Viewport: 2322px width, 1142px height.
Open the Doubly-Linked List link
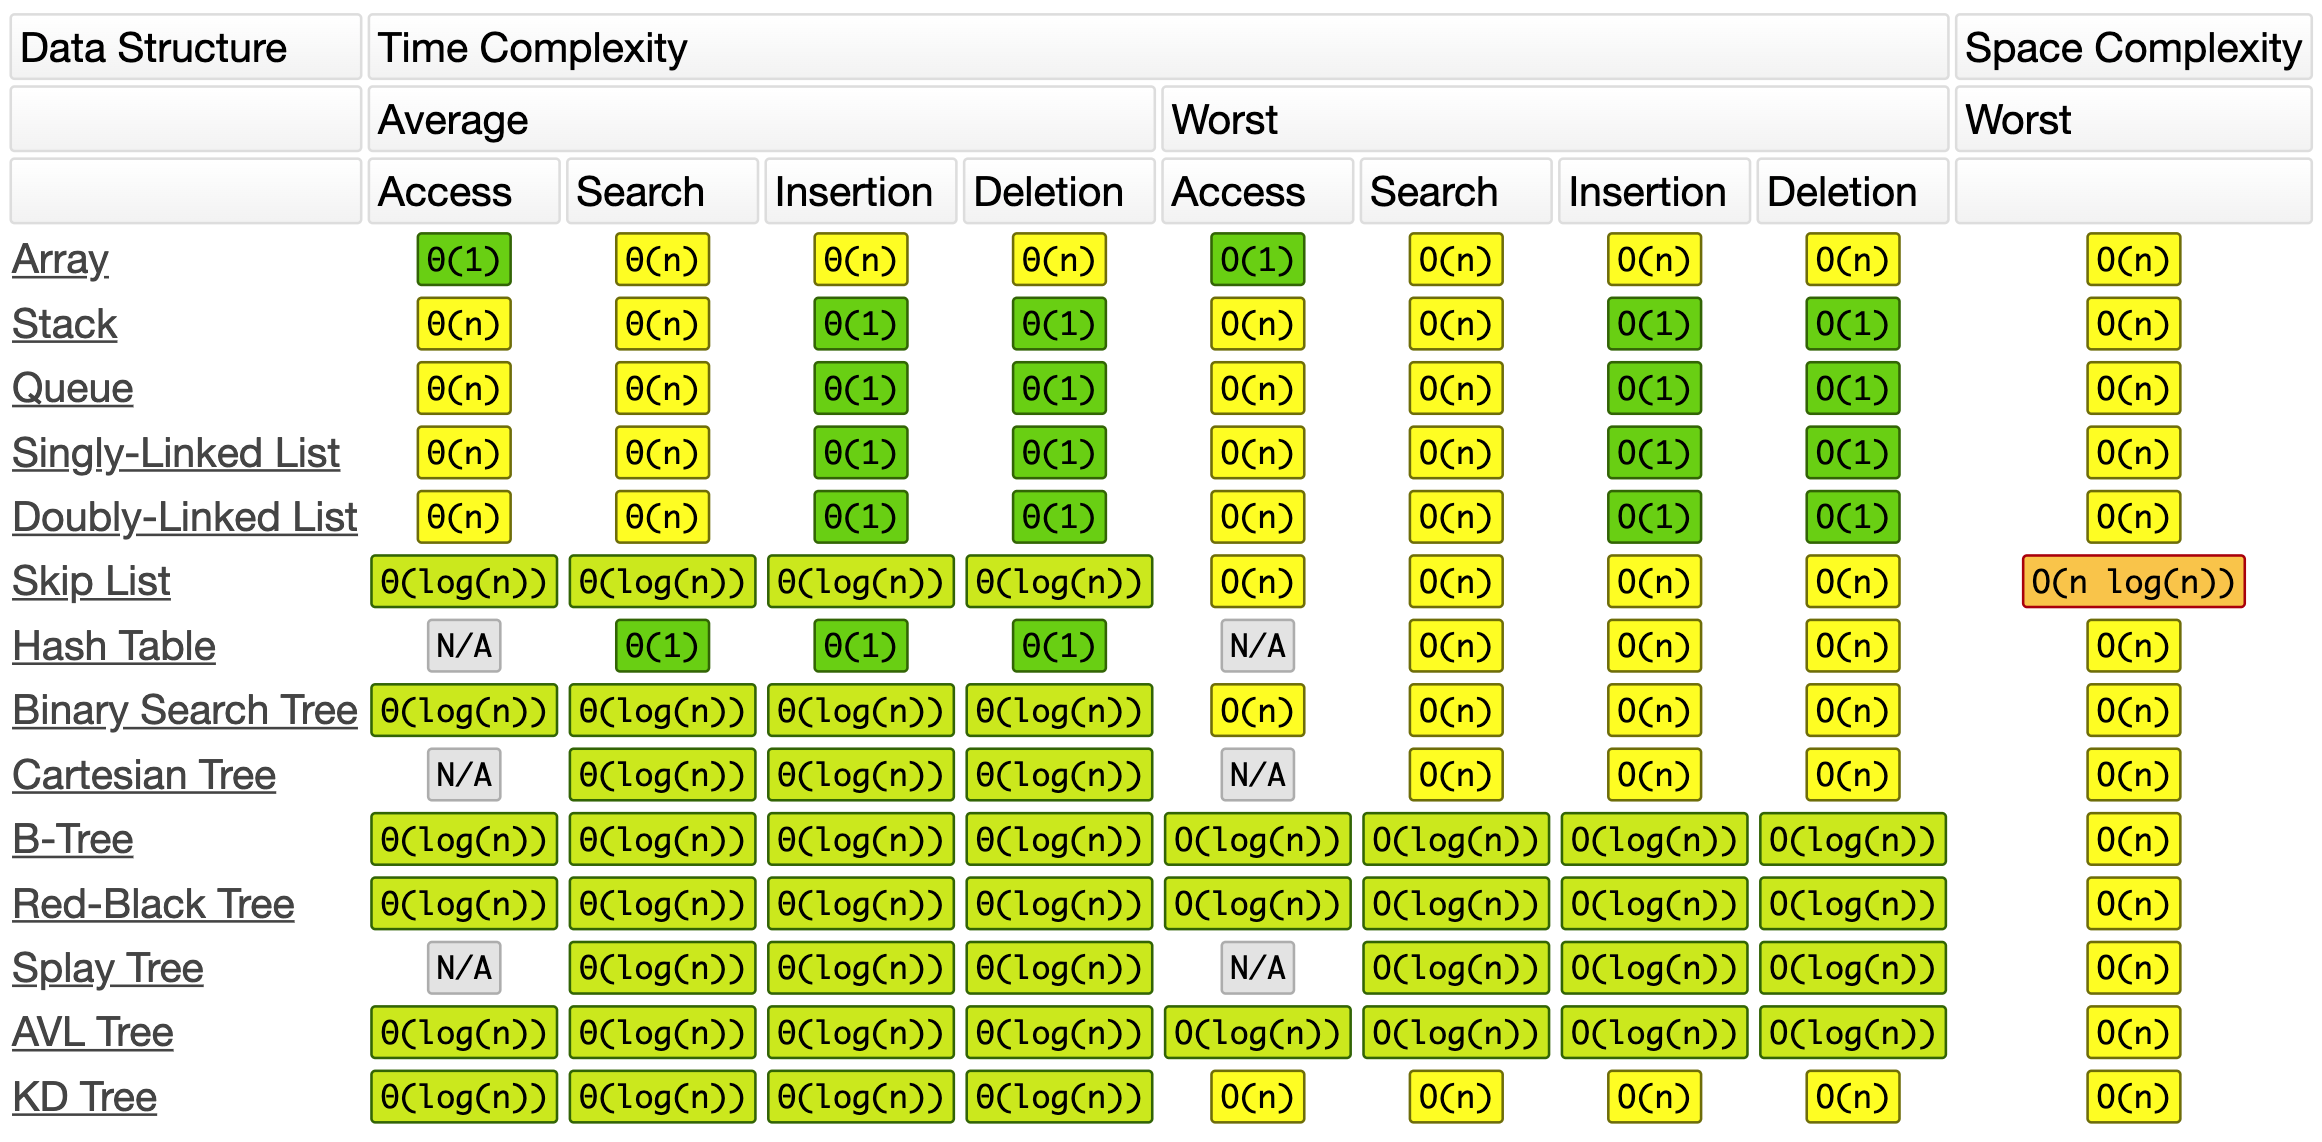(185, 517)
